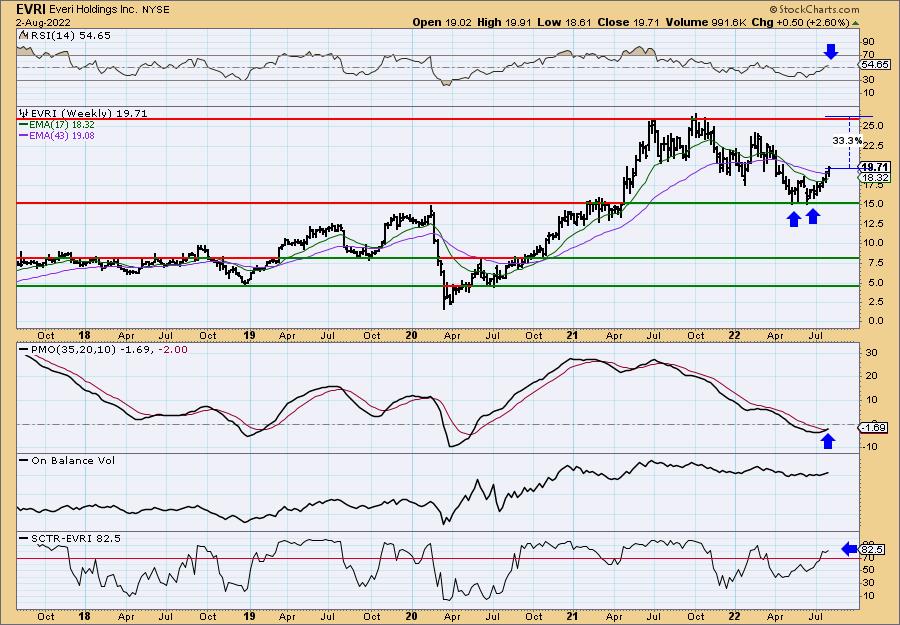The height and width of the screenshot is (625, 900).
Task: Click the black PMO legend line swatch
Action: coord(24,349)
